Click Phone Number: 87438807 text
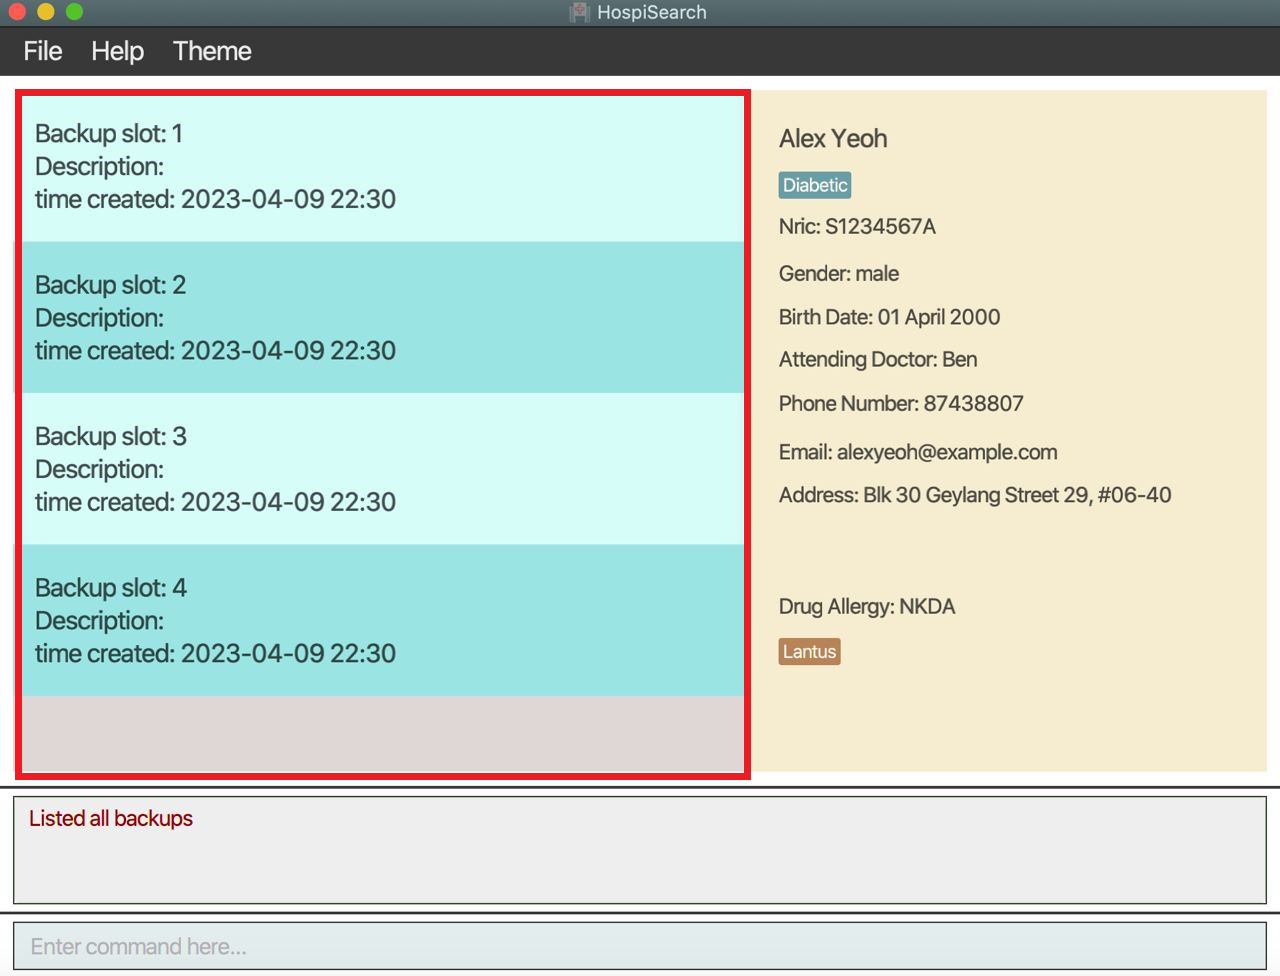 click(x=901, y=404)
